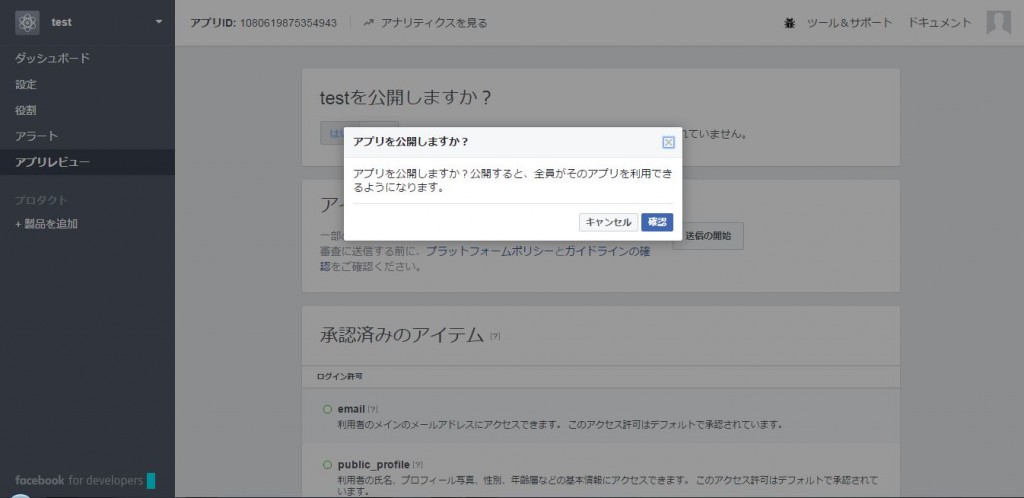This screenshot has width=1024, height=498.
Task: Click the test app atom icon
Action: pyautogui.click(x=27, y=23)
